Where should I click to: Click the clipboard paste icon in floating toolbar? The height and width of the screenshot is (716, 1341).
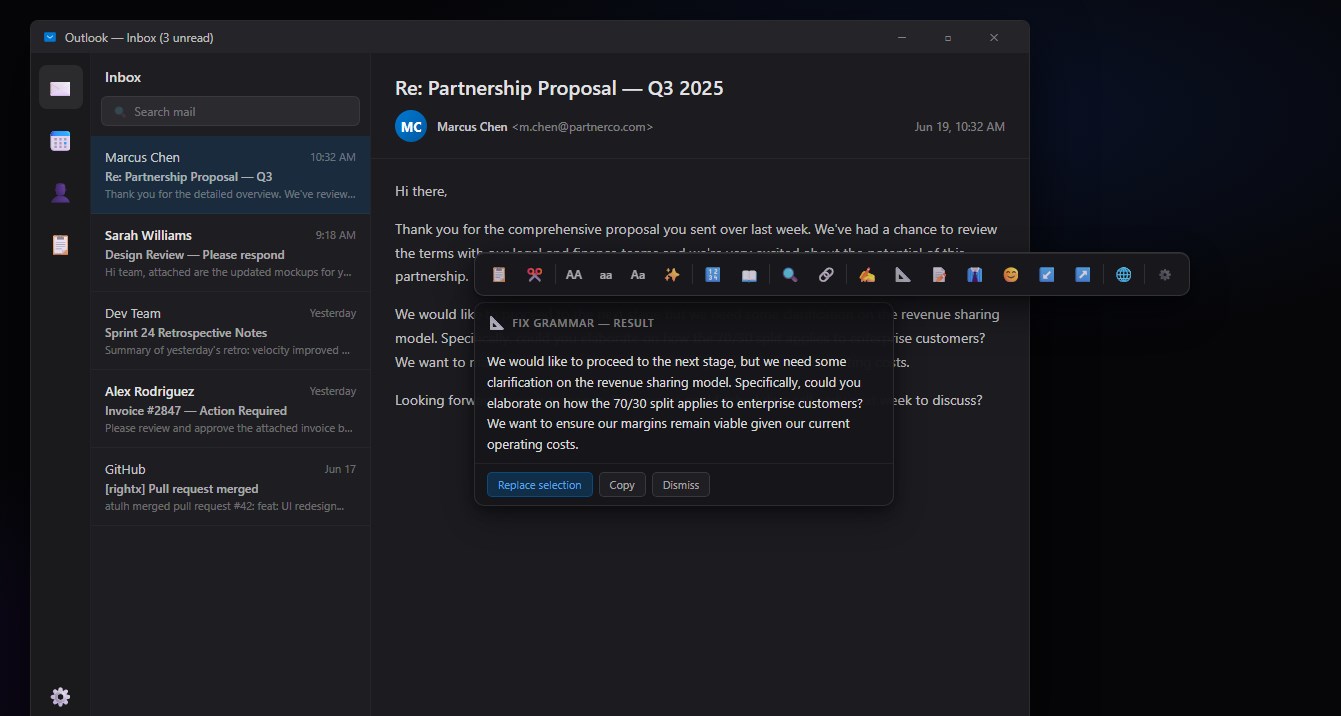499,274
